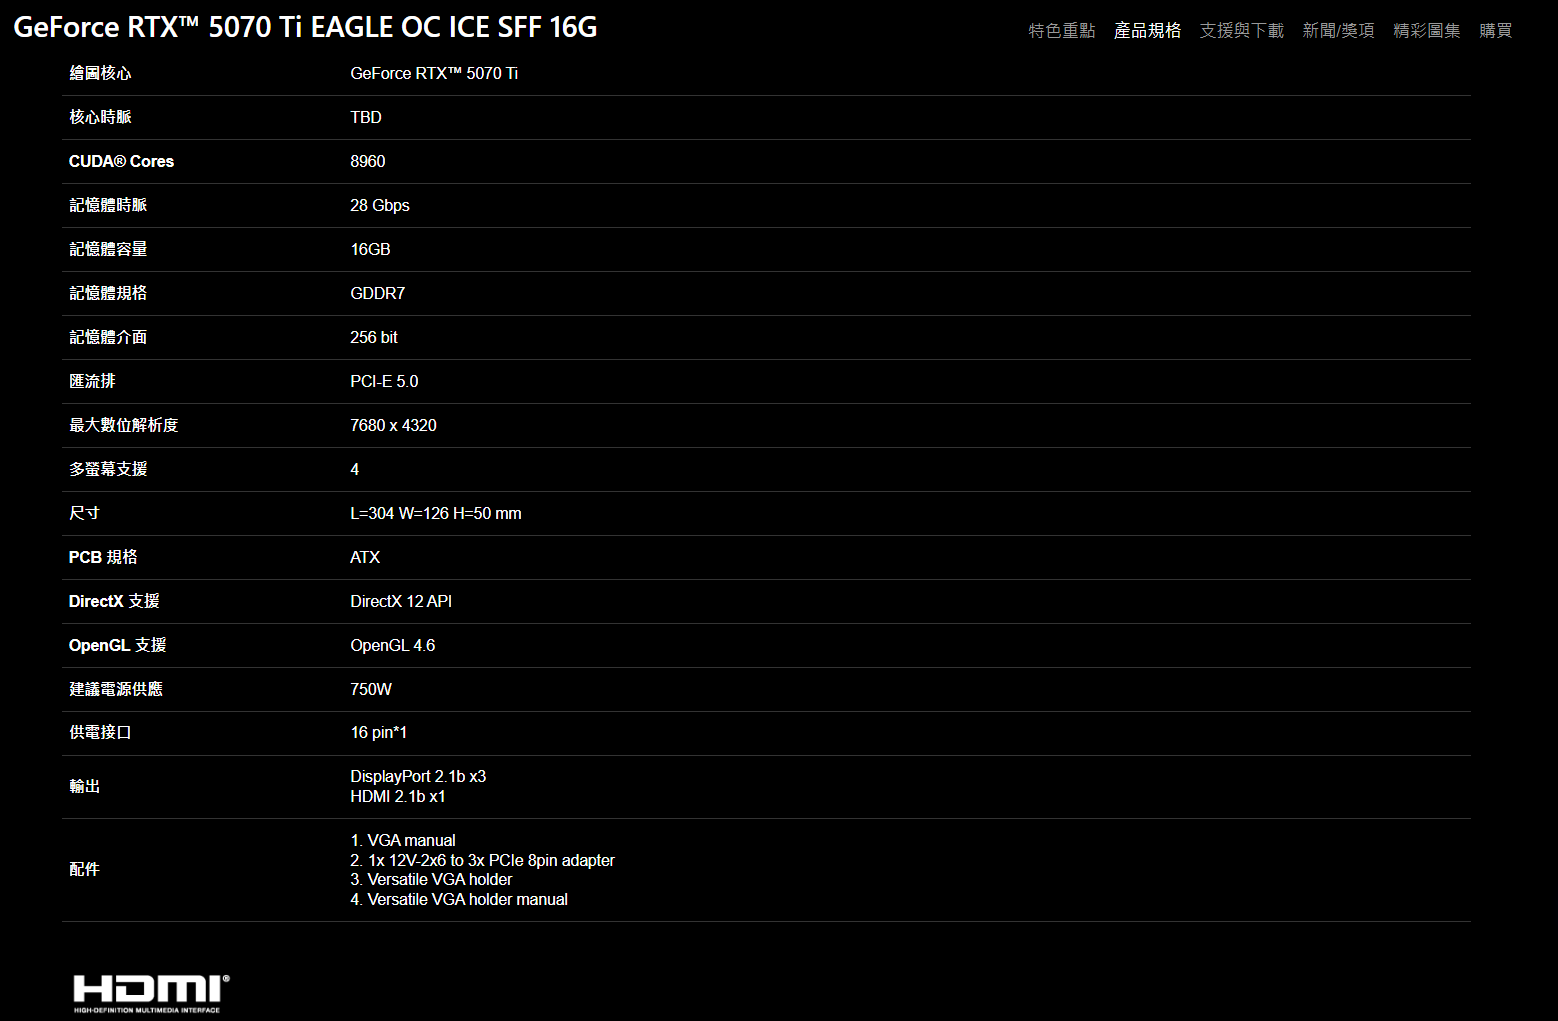This screenshot has width=1558, height=1021.
Task: Click the DirectX 12 API value
Action: 401,601
